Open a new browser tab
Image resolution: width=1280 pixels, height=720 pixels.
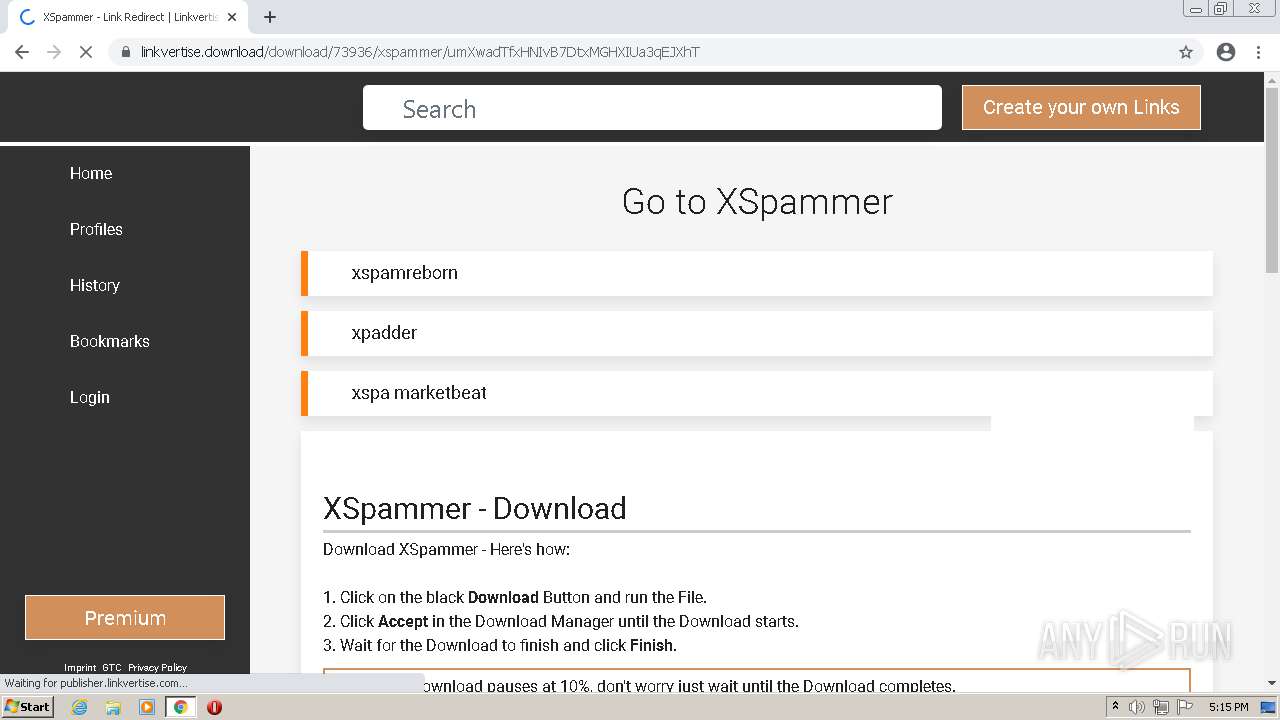(270, 17)
